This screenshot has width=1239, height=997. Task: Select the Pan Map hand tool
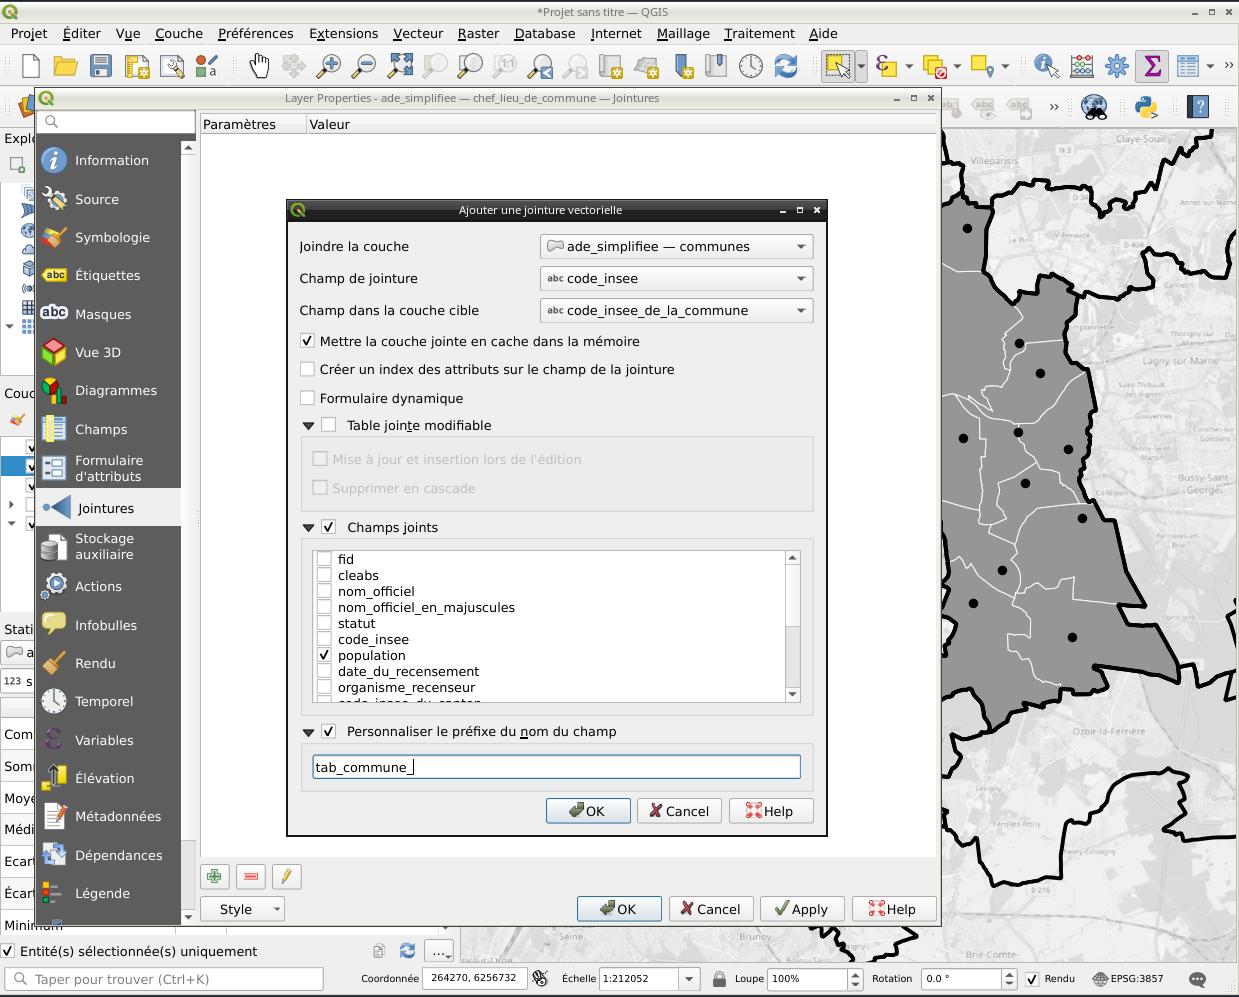tap(259, 67)
